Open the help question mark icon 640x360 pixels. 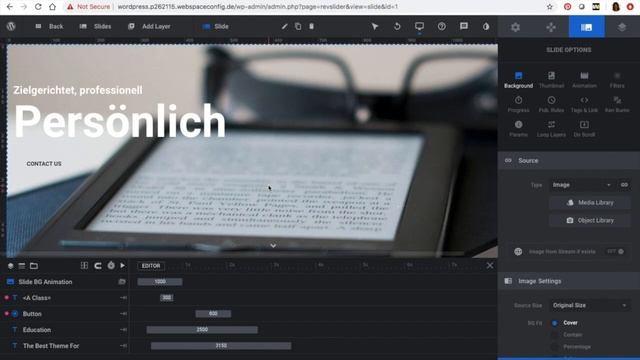(442, 27)
